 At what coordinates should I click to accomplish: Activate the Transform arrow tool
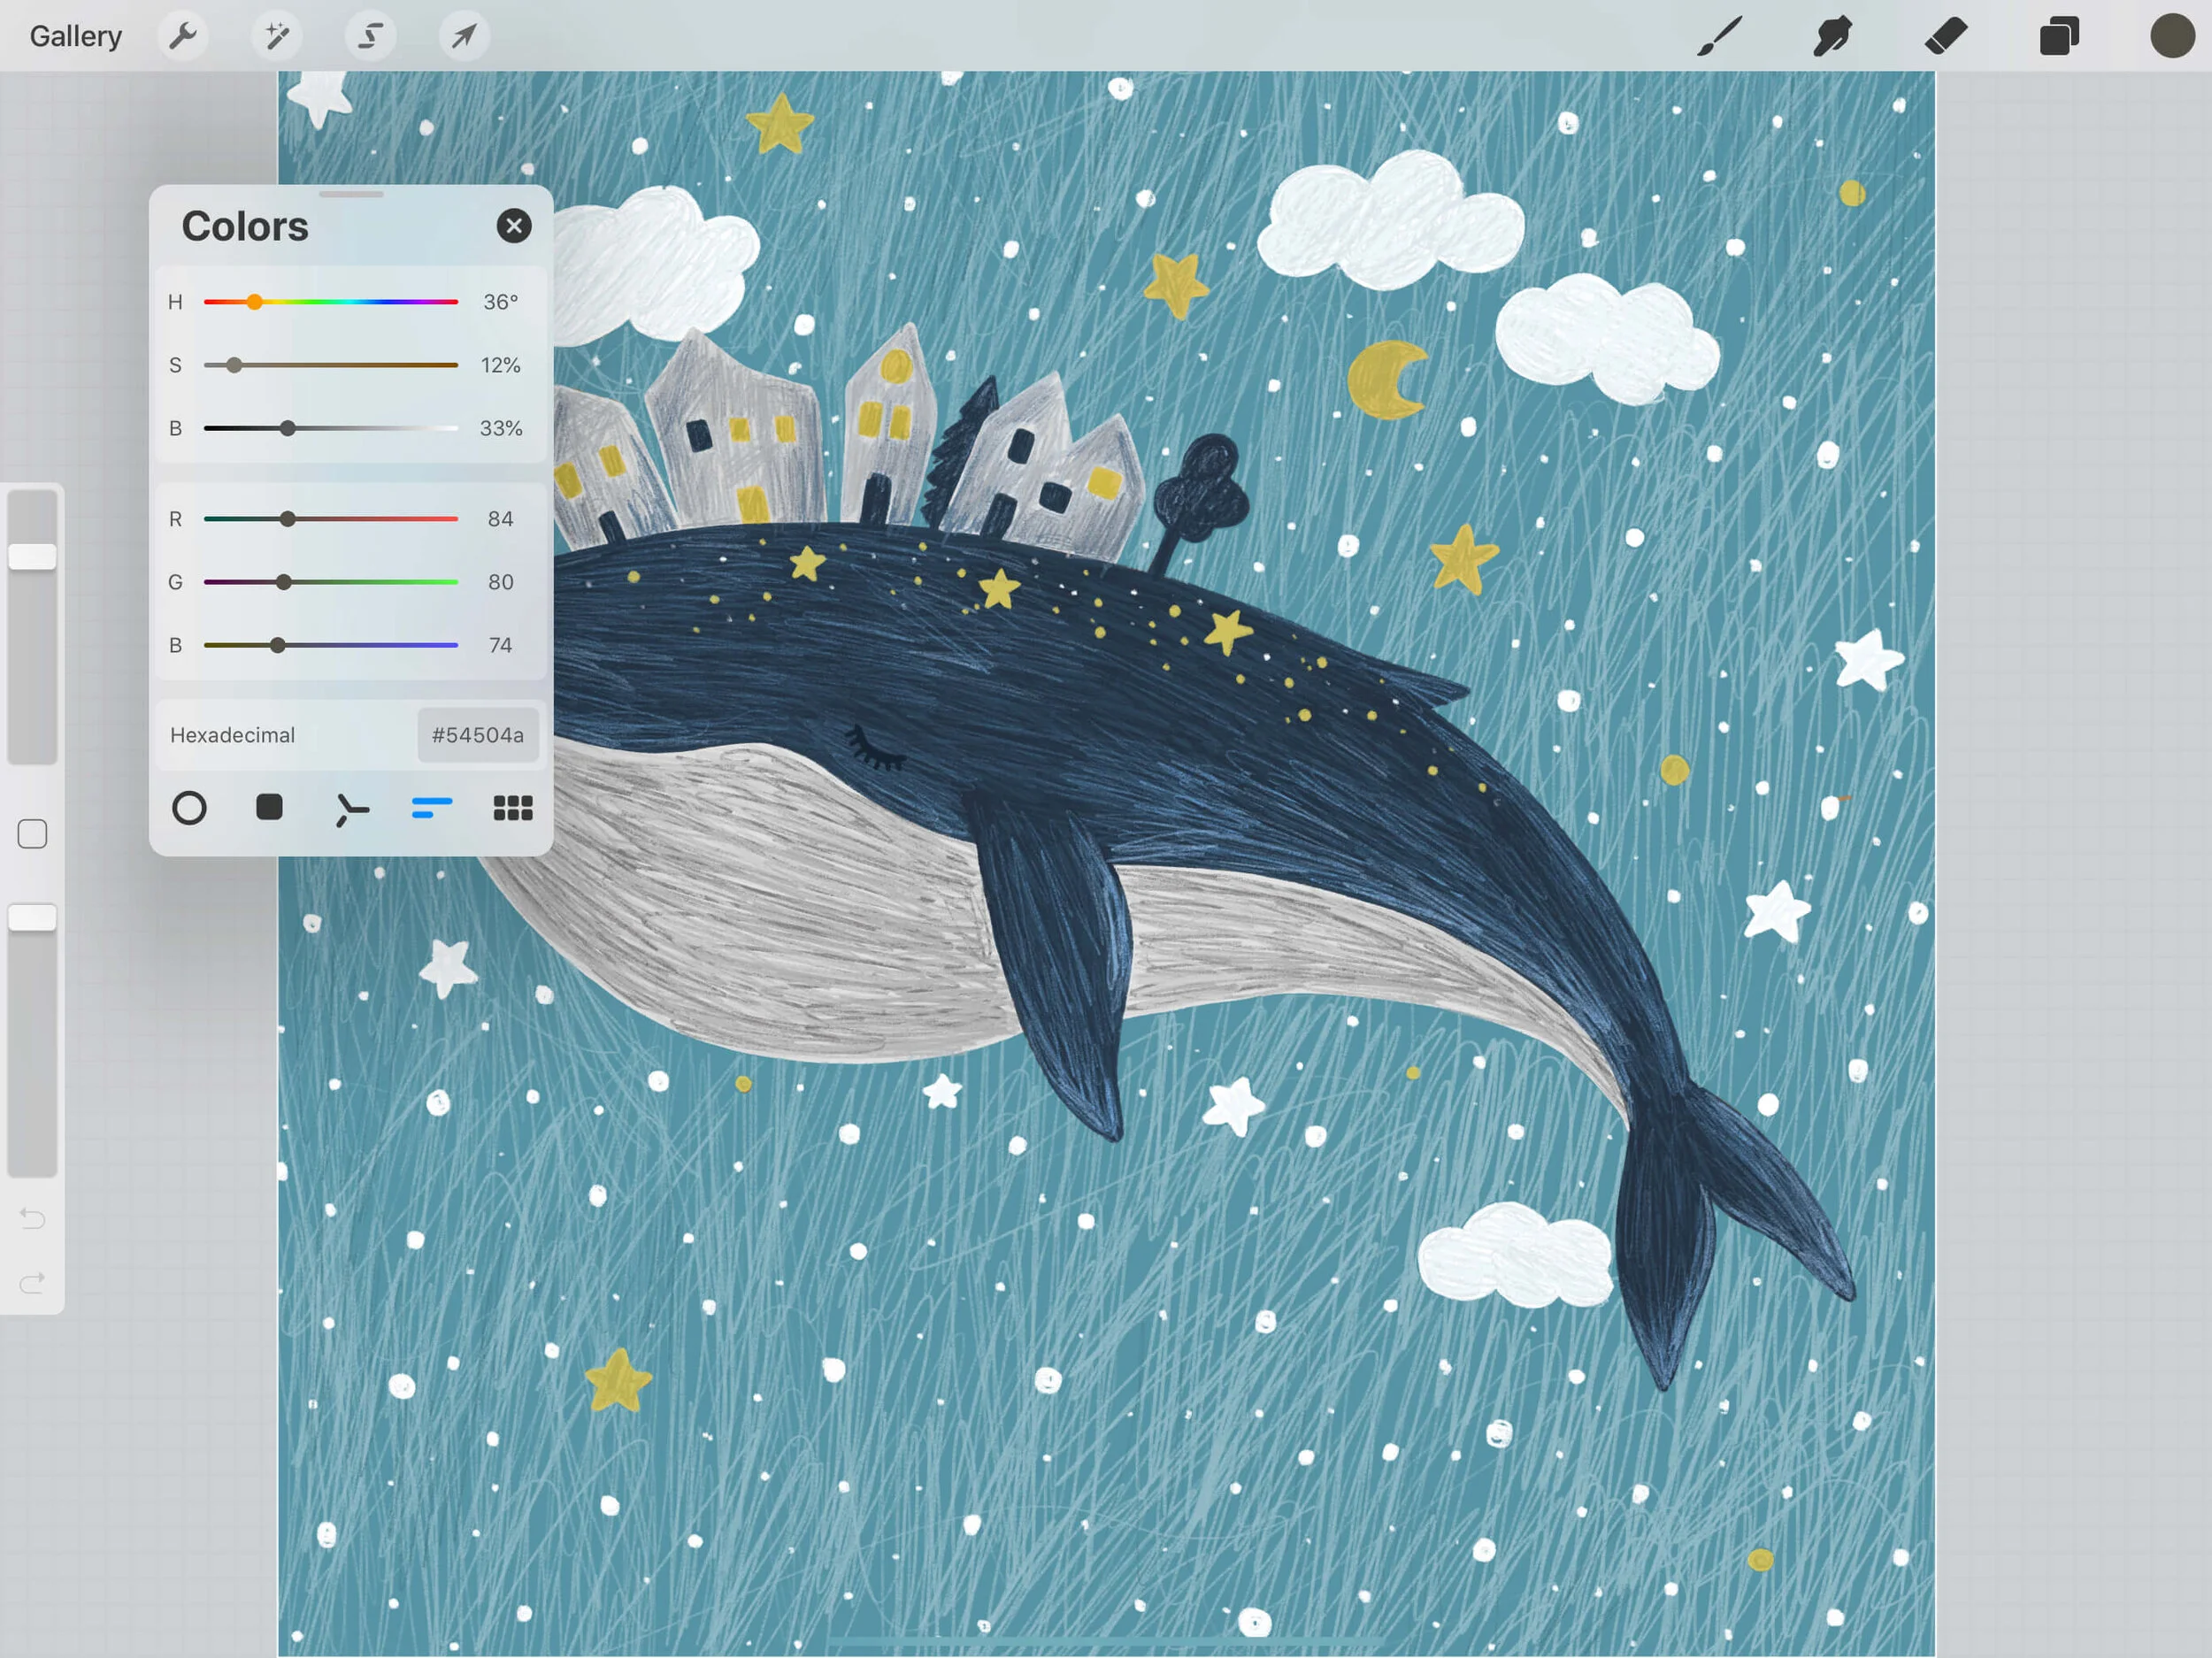click(x=464, y=37)
